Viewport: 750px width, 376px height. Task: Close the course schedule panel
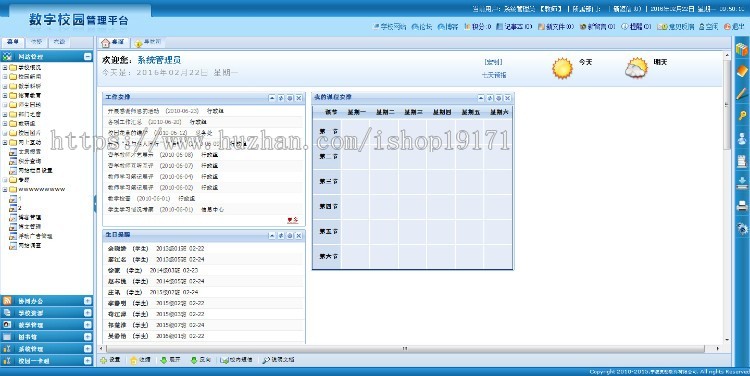[508, 98]
